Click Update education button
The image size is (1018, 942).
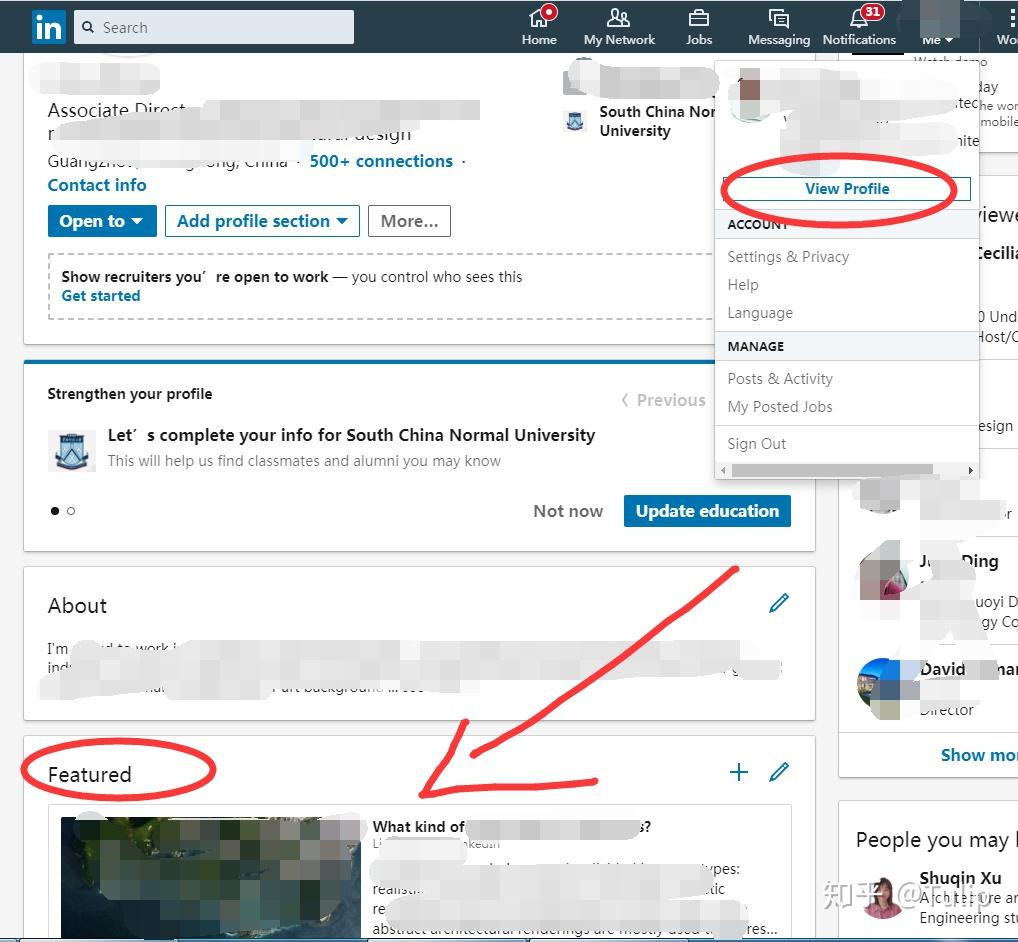click(x=707, y=511)
